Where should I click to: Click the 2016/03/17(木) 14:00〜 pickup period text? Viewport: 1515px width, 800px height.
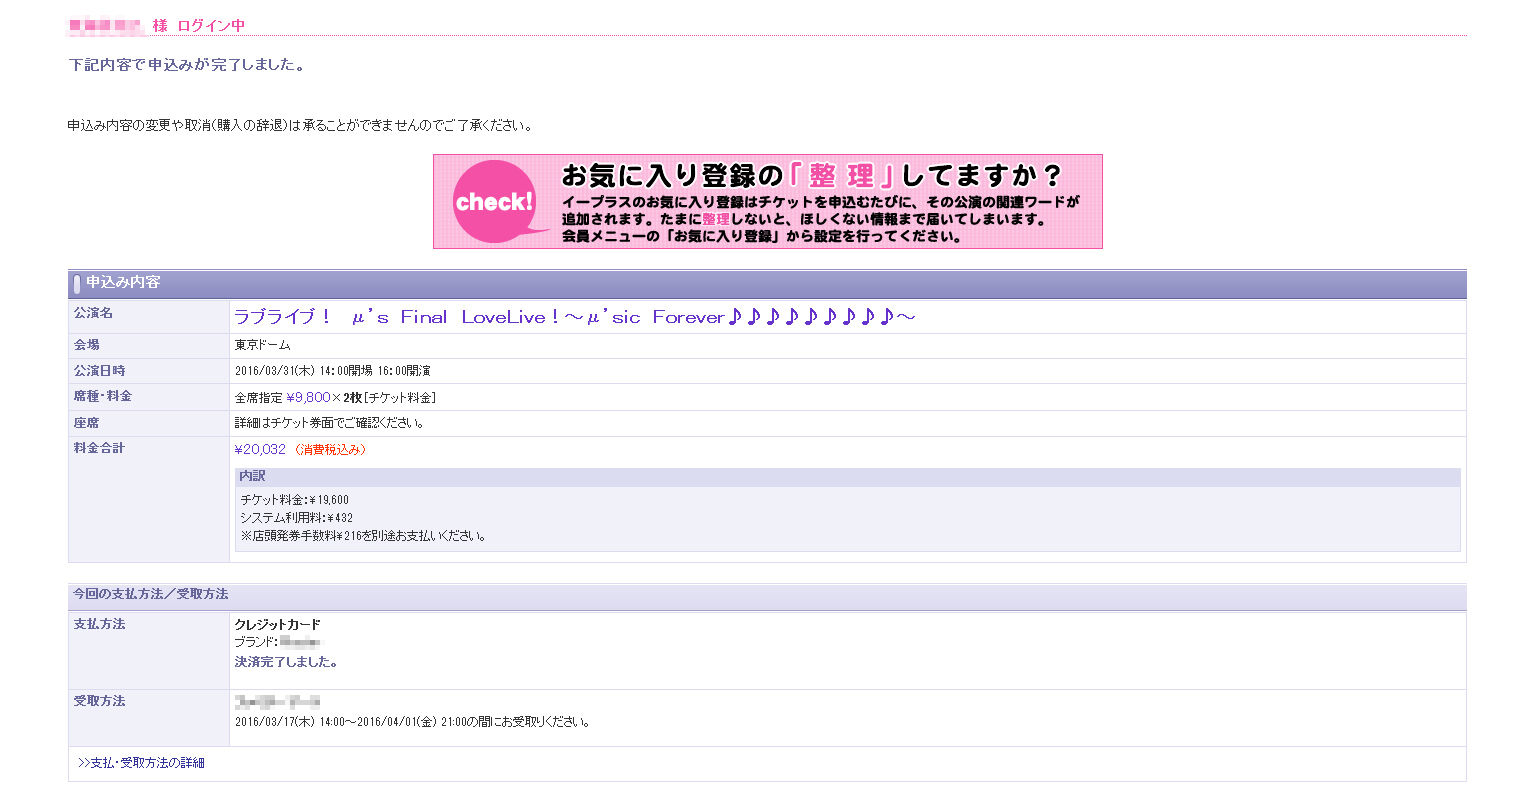coord(412,722)
